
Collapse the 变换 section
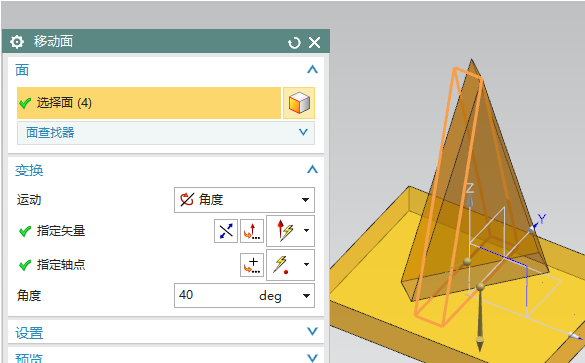click(x=312, y=170)
